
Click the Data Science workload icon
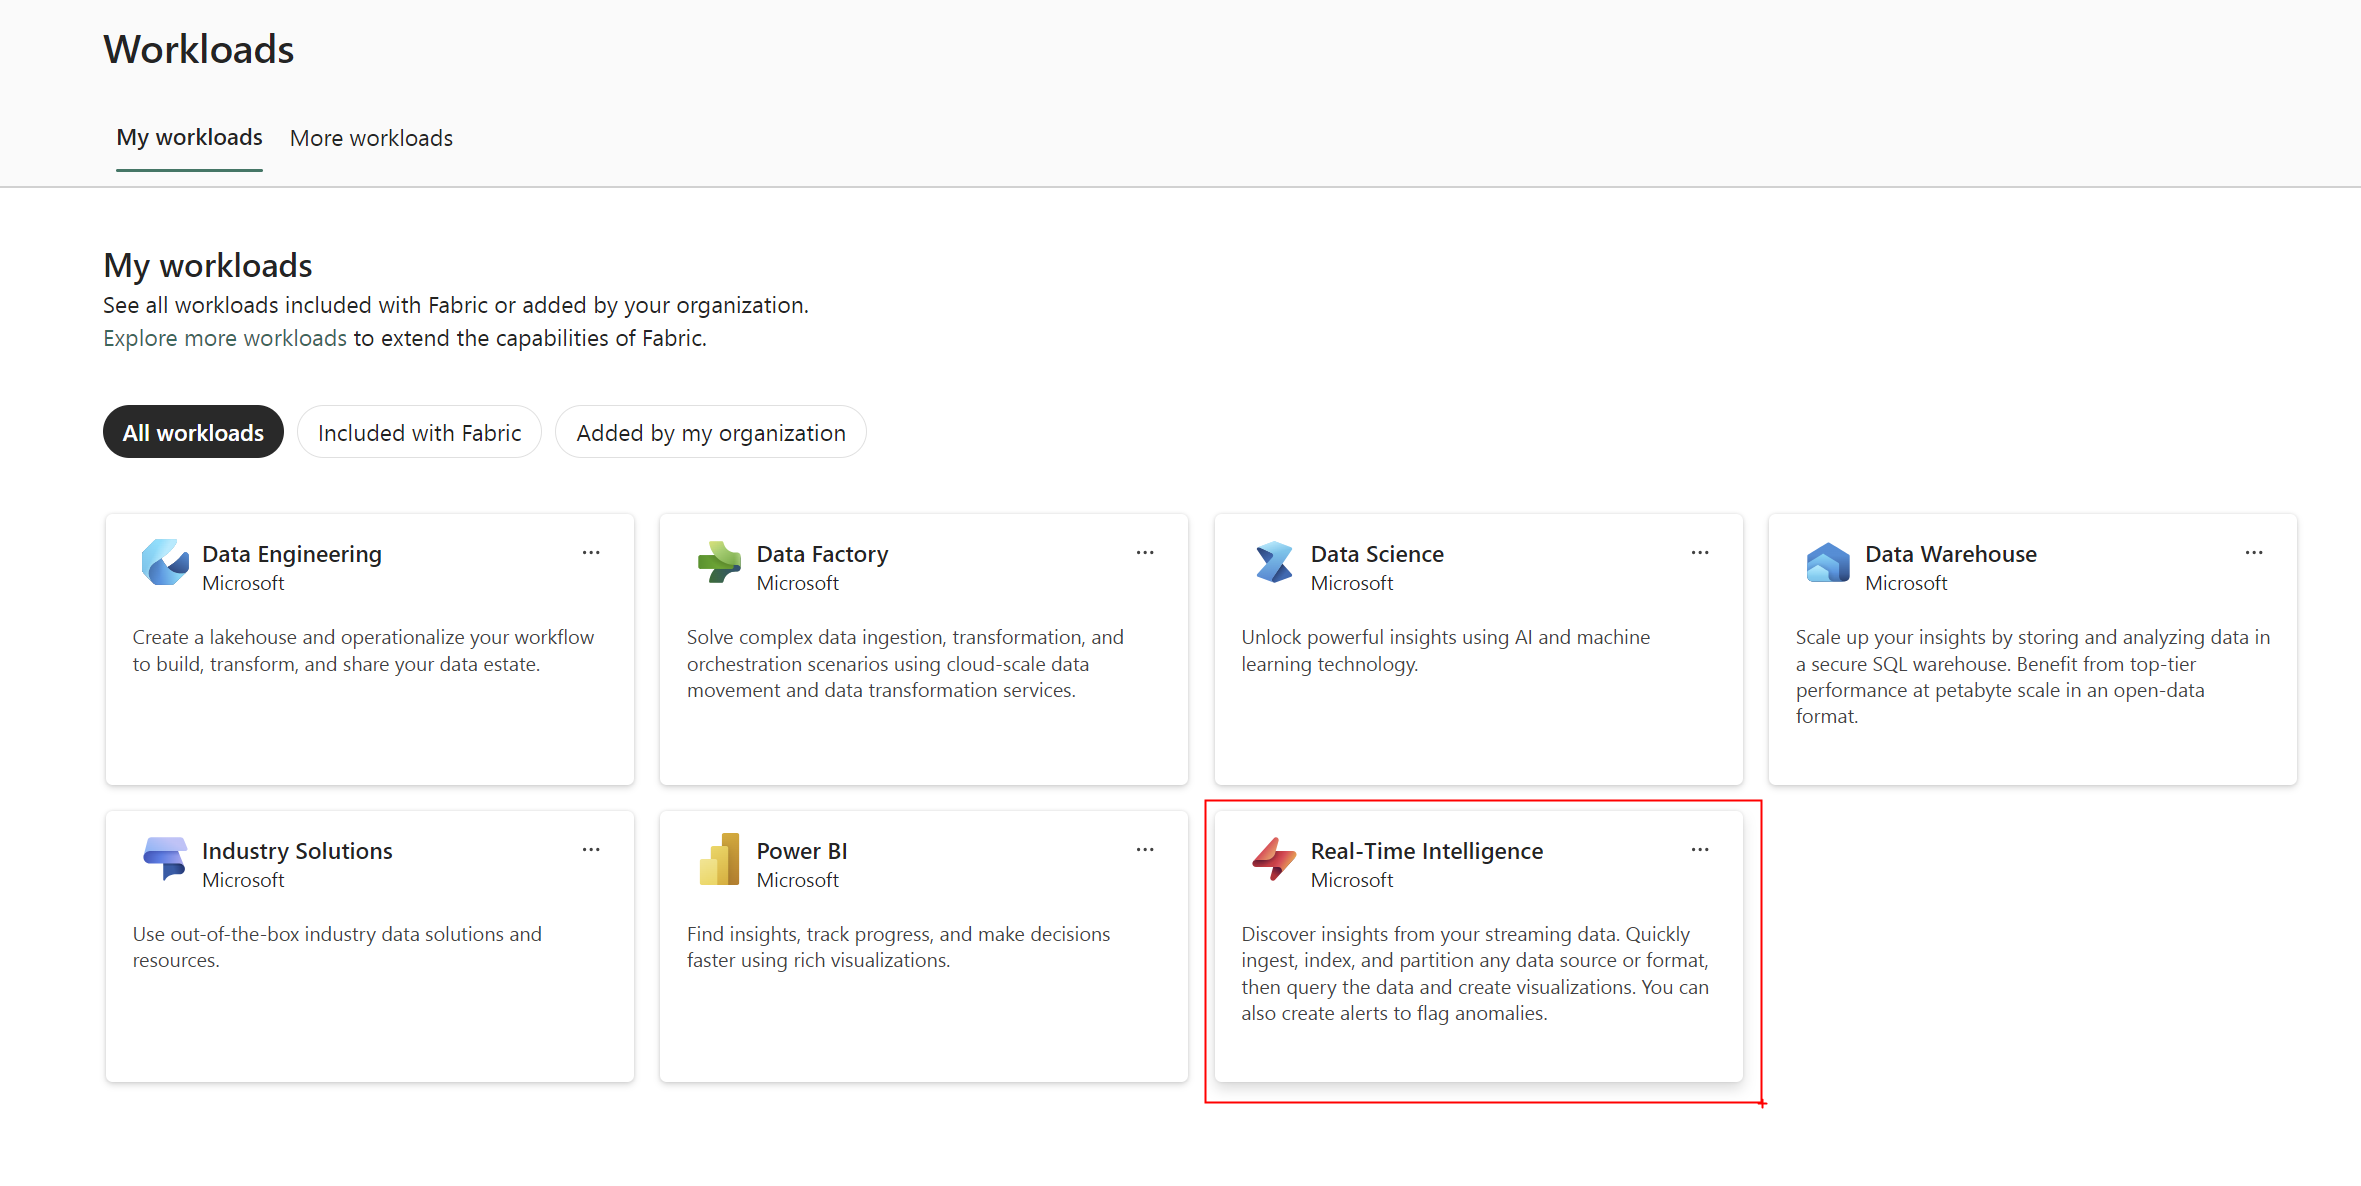(x=1274, y=562)
